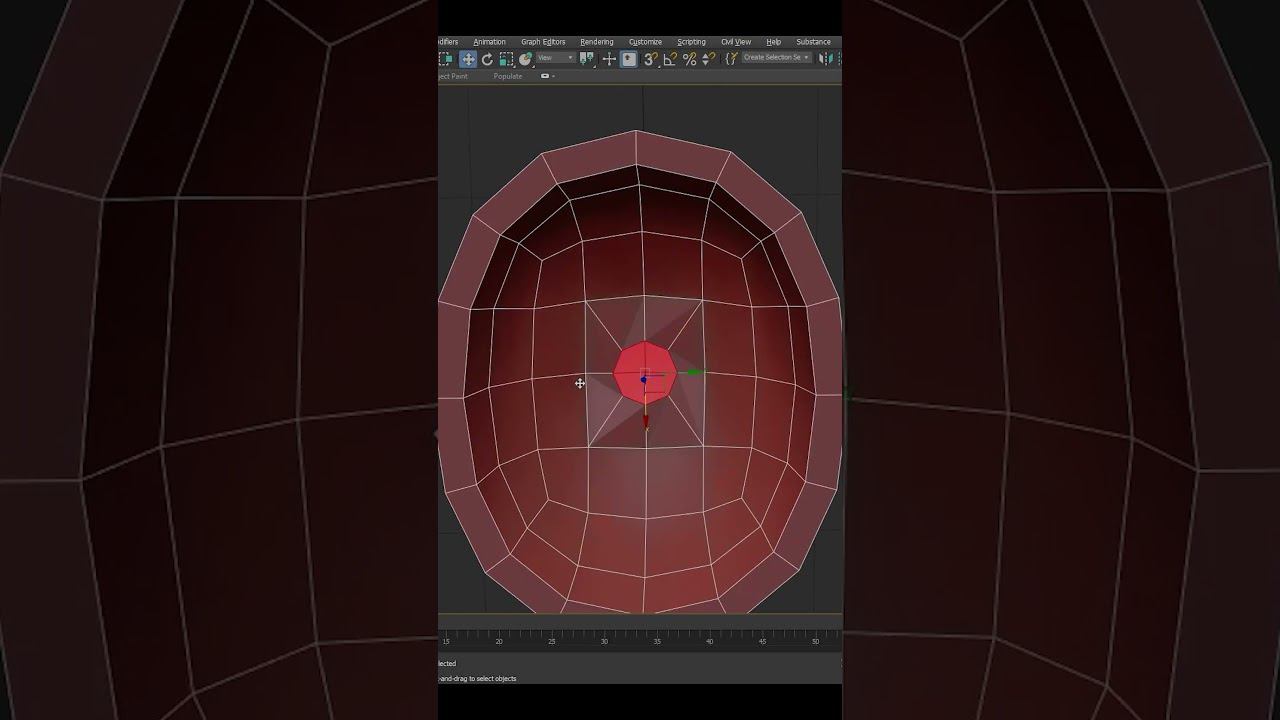Screen dimensions: 1280x720
Task: Open the ribbon display options arrow
Action: [554, 76]
